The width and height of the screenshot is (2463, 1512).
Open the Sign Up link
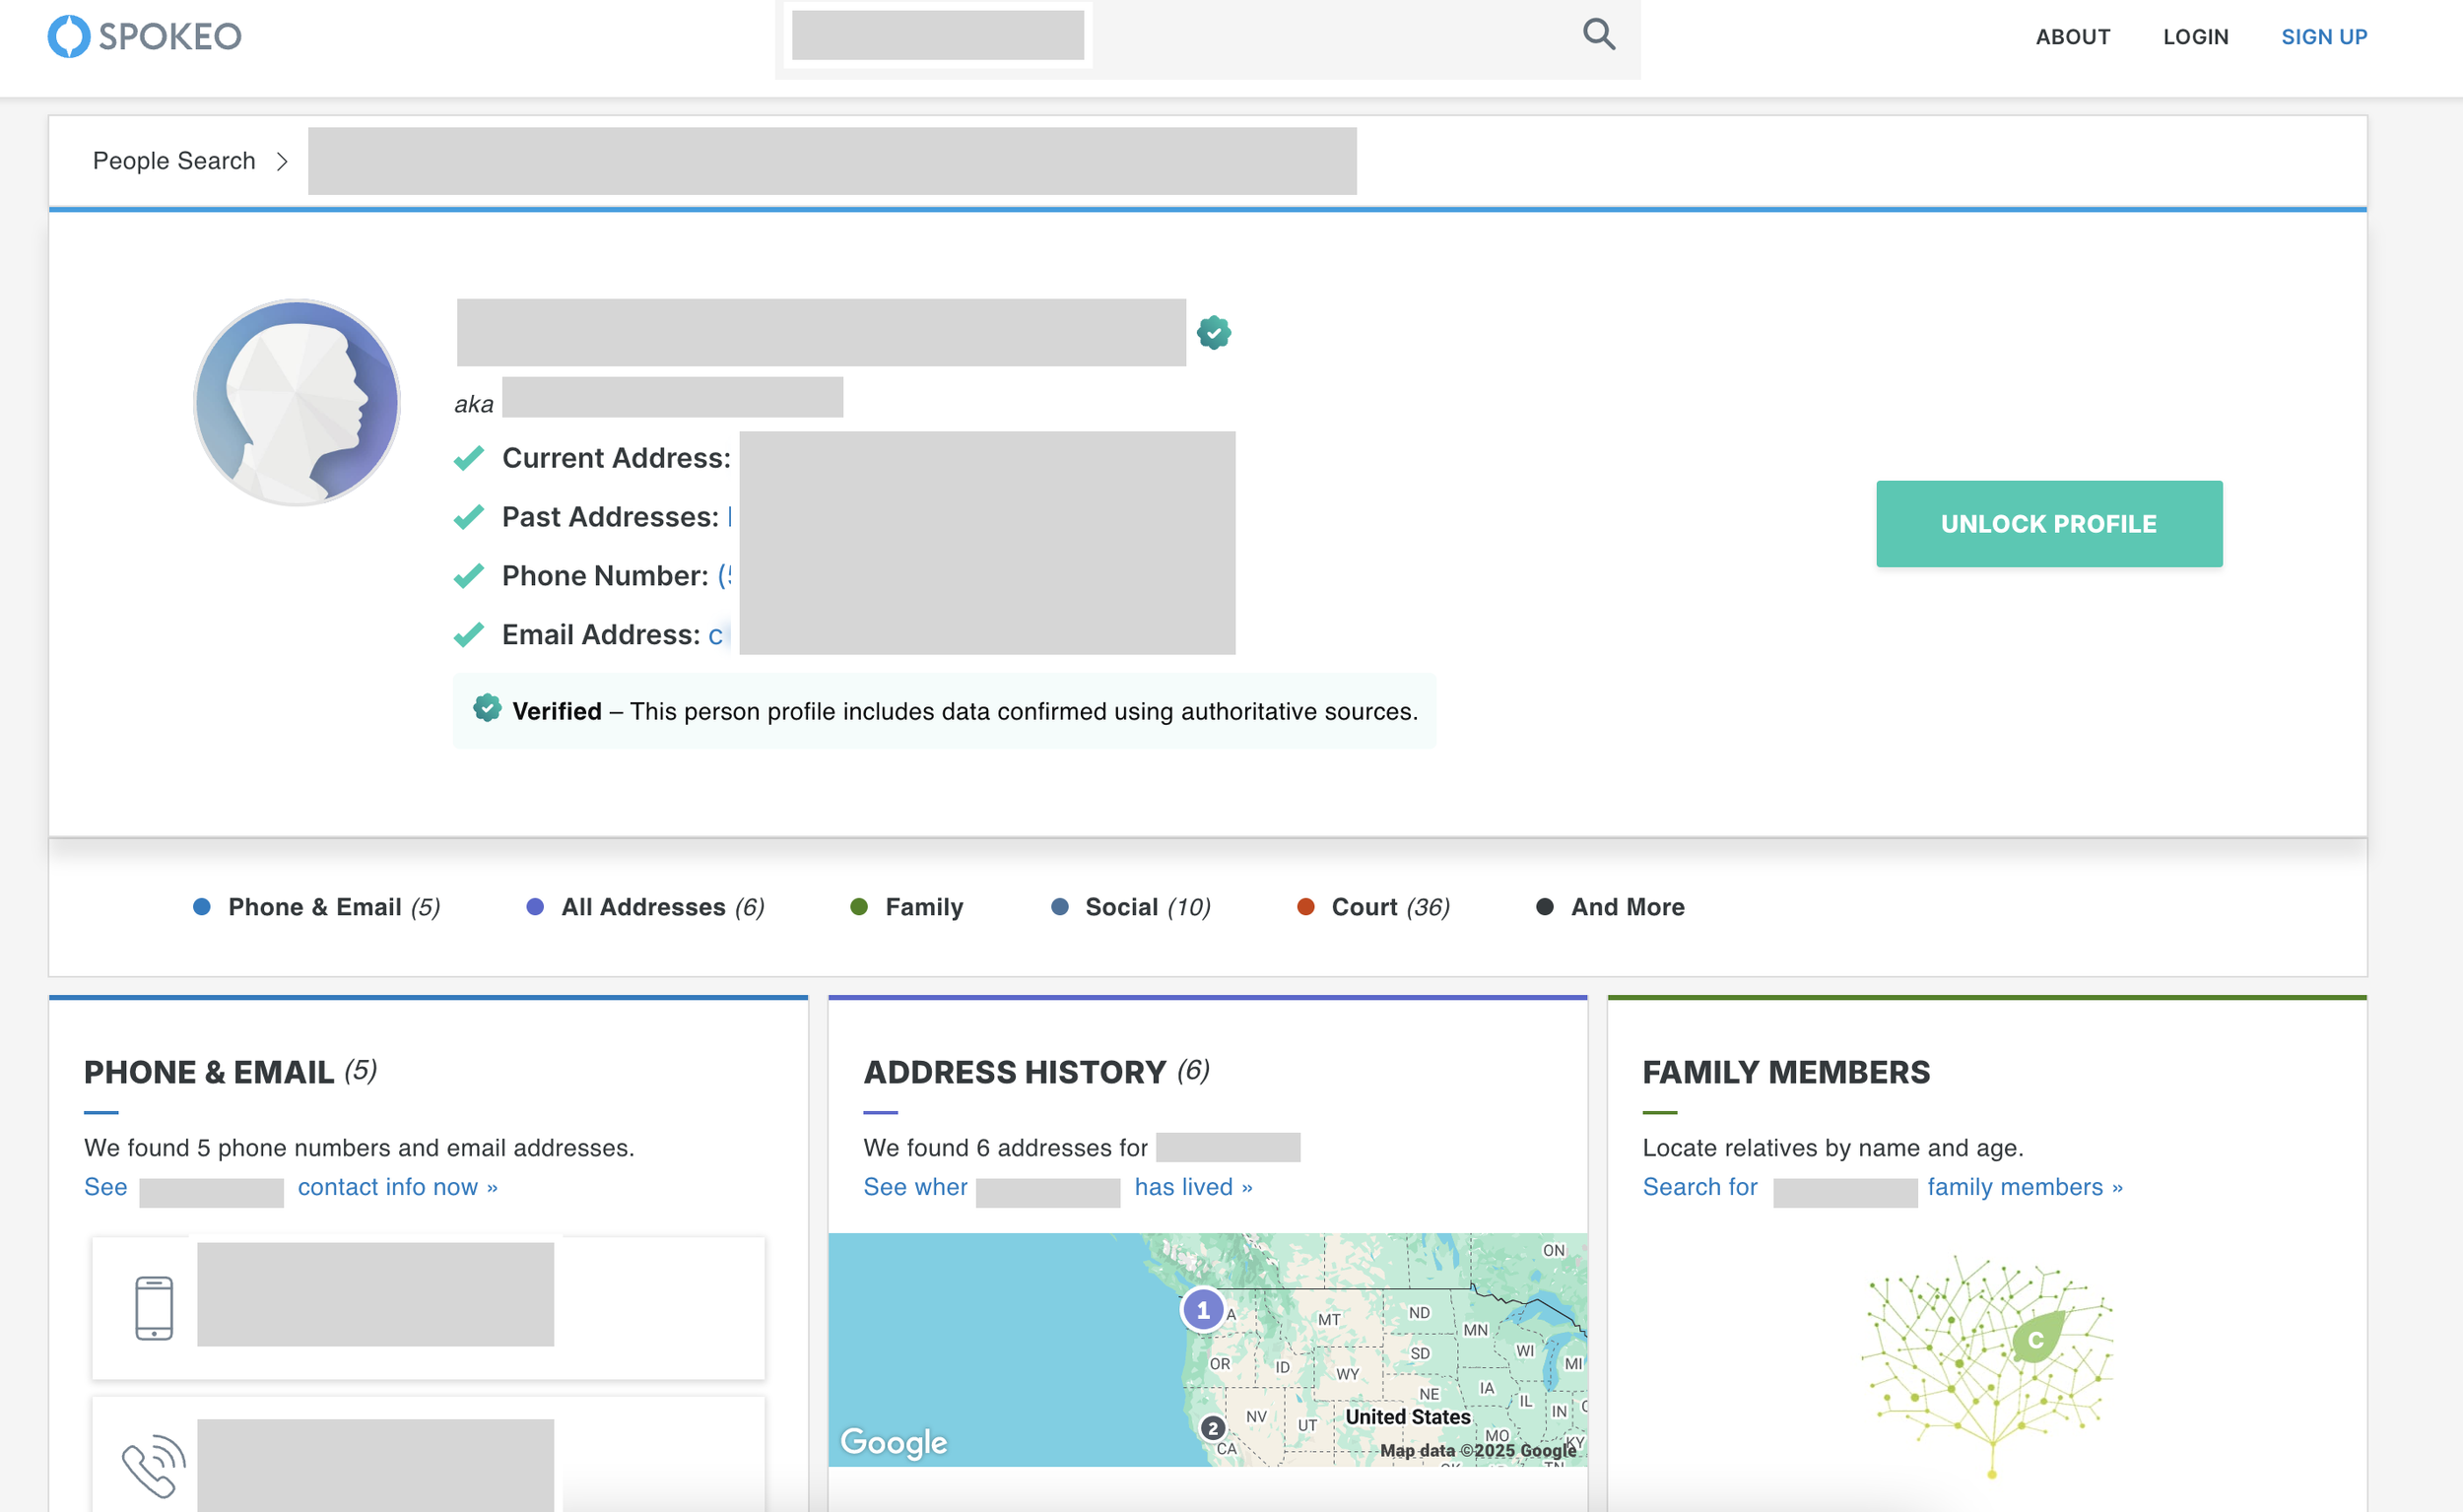point(2323,37)
